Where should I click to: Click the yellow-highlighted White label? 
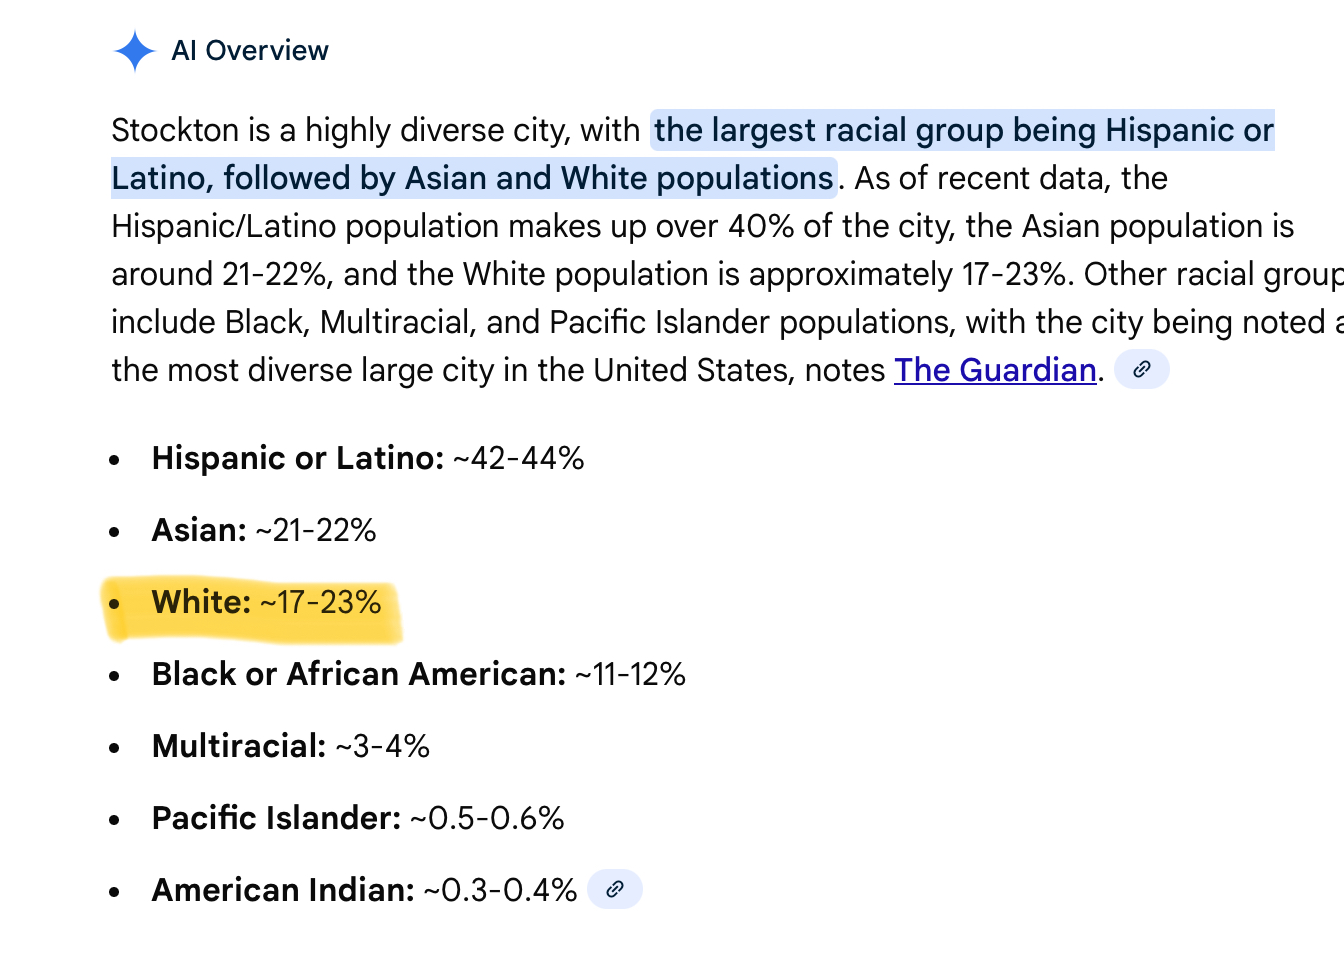[201, 602]
